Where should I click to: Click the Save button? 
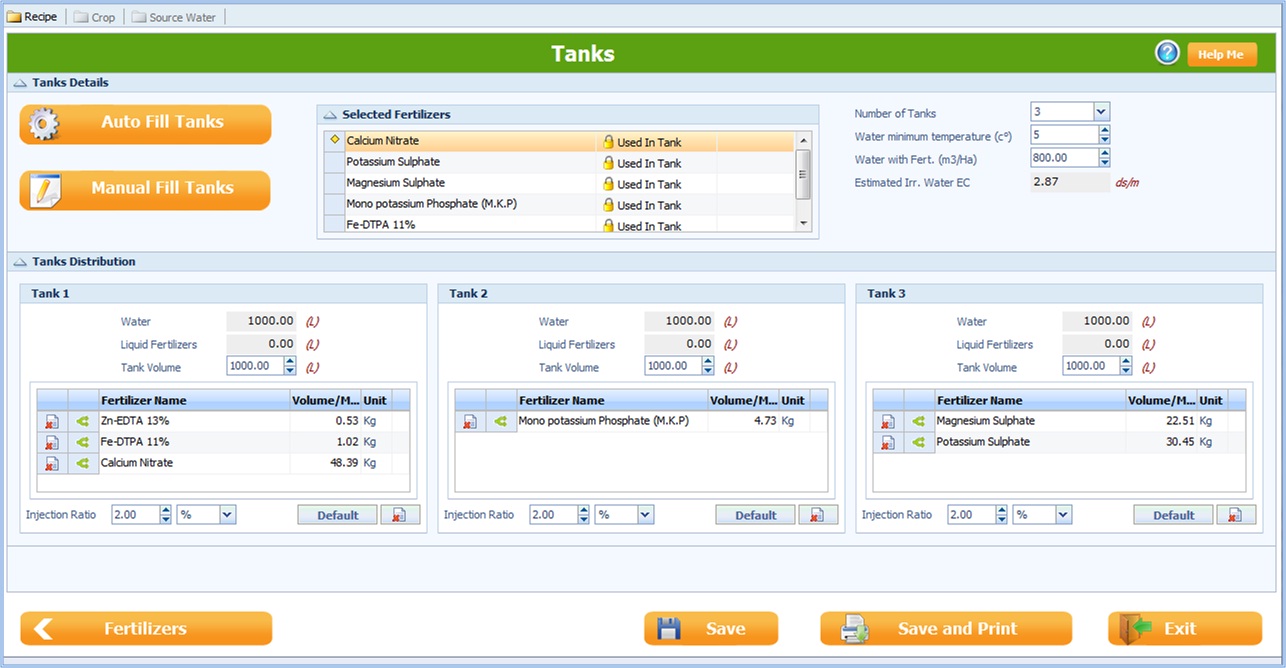pyautogui.click(x=711, y=629)
